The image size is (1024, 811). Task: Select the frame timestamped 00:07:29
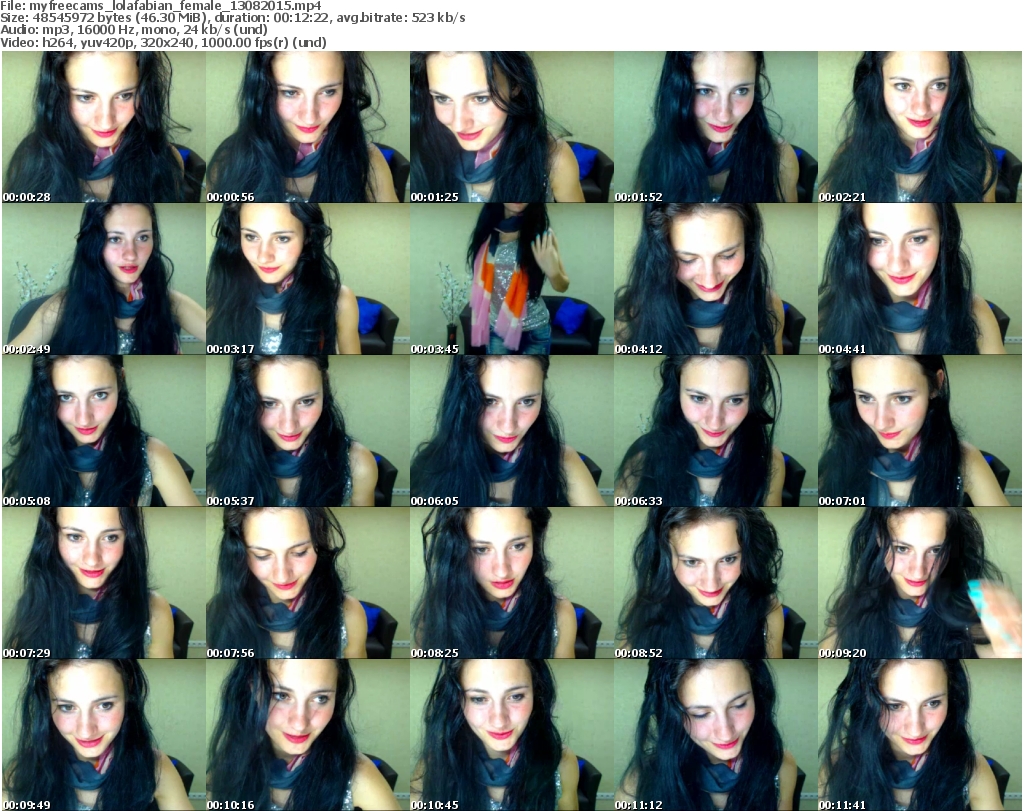point(104,583)
